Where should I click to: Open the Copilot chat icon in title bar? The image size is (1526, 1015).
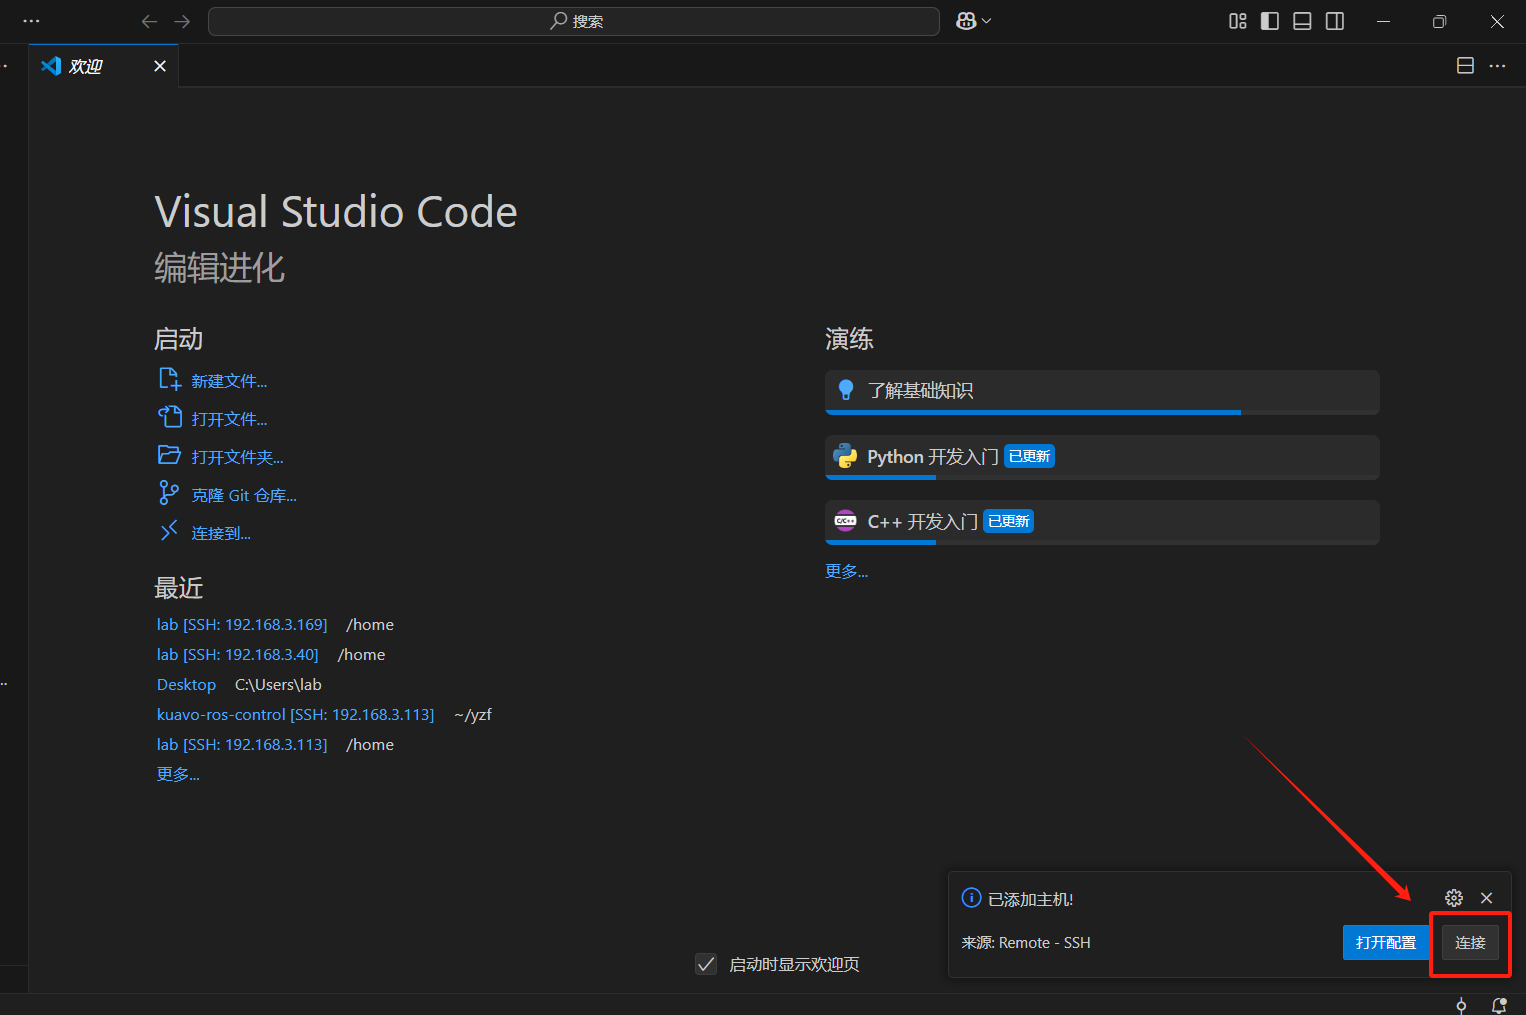click(965, 21)
